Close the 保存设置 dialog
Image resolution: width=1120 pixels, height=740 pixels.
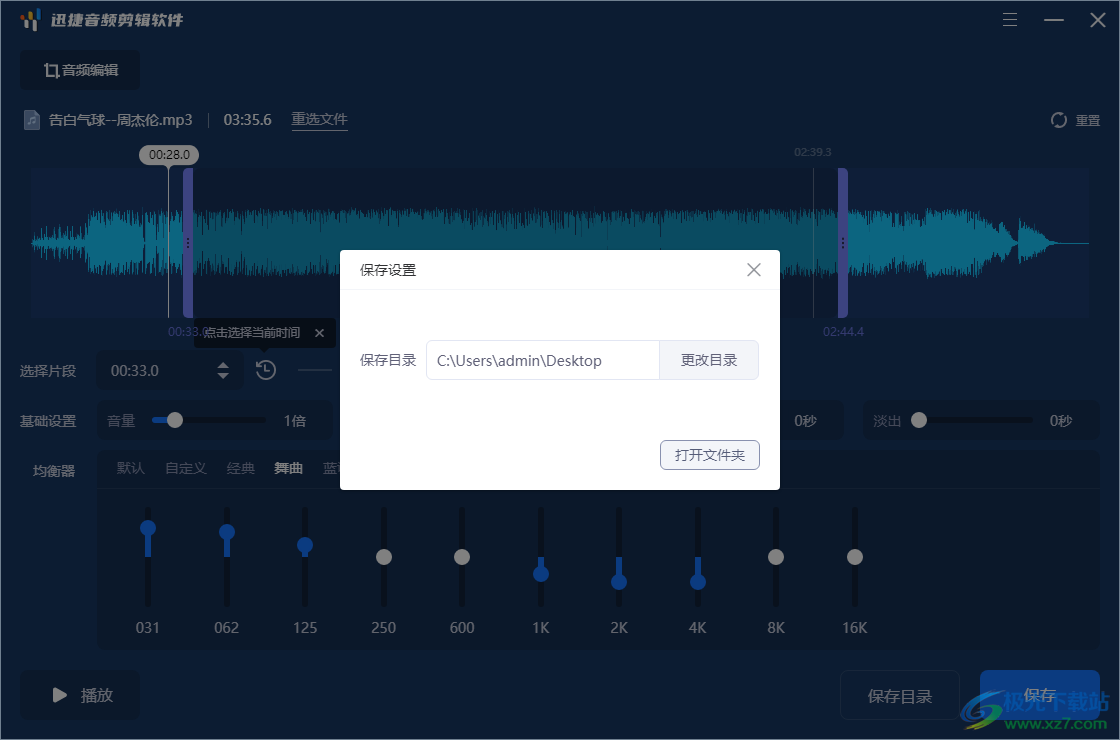(x=753, y=269)
